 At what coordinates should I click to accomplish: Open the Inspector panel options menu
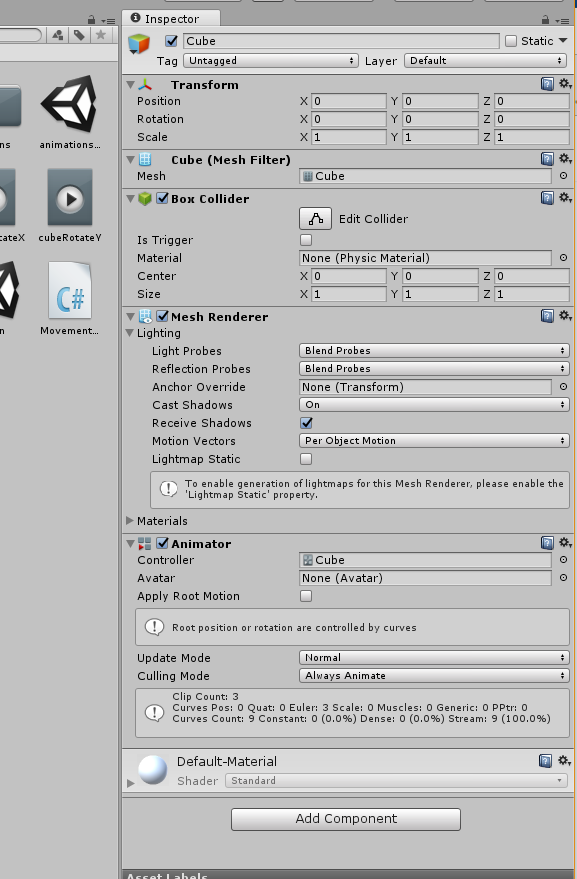click(562, 21)
